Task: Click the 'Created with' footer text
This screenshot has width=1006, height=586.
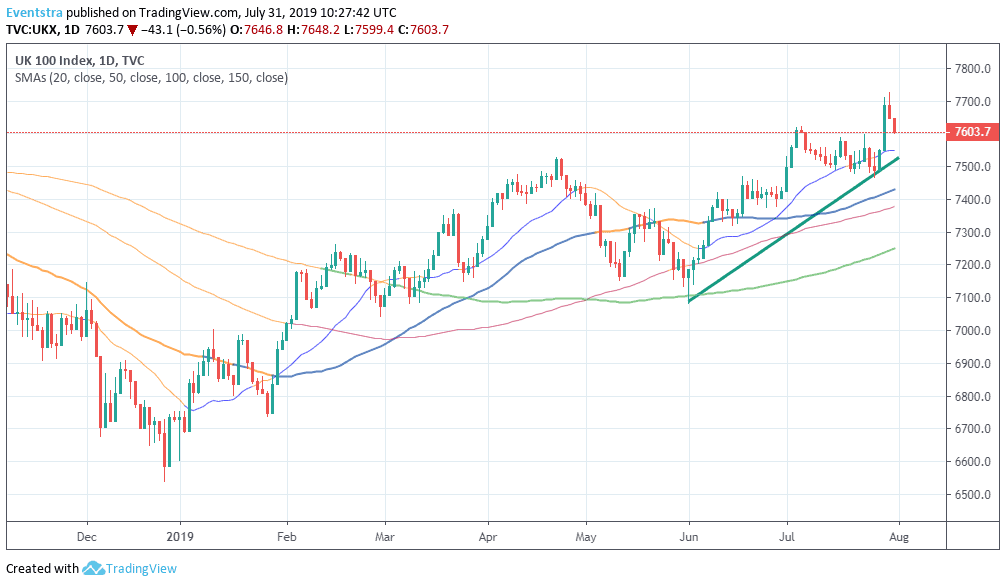Action: (x=42, y=568)
